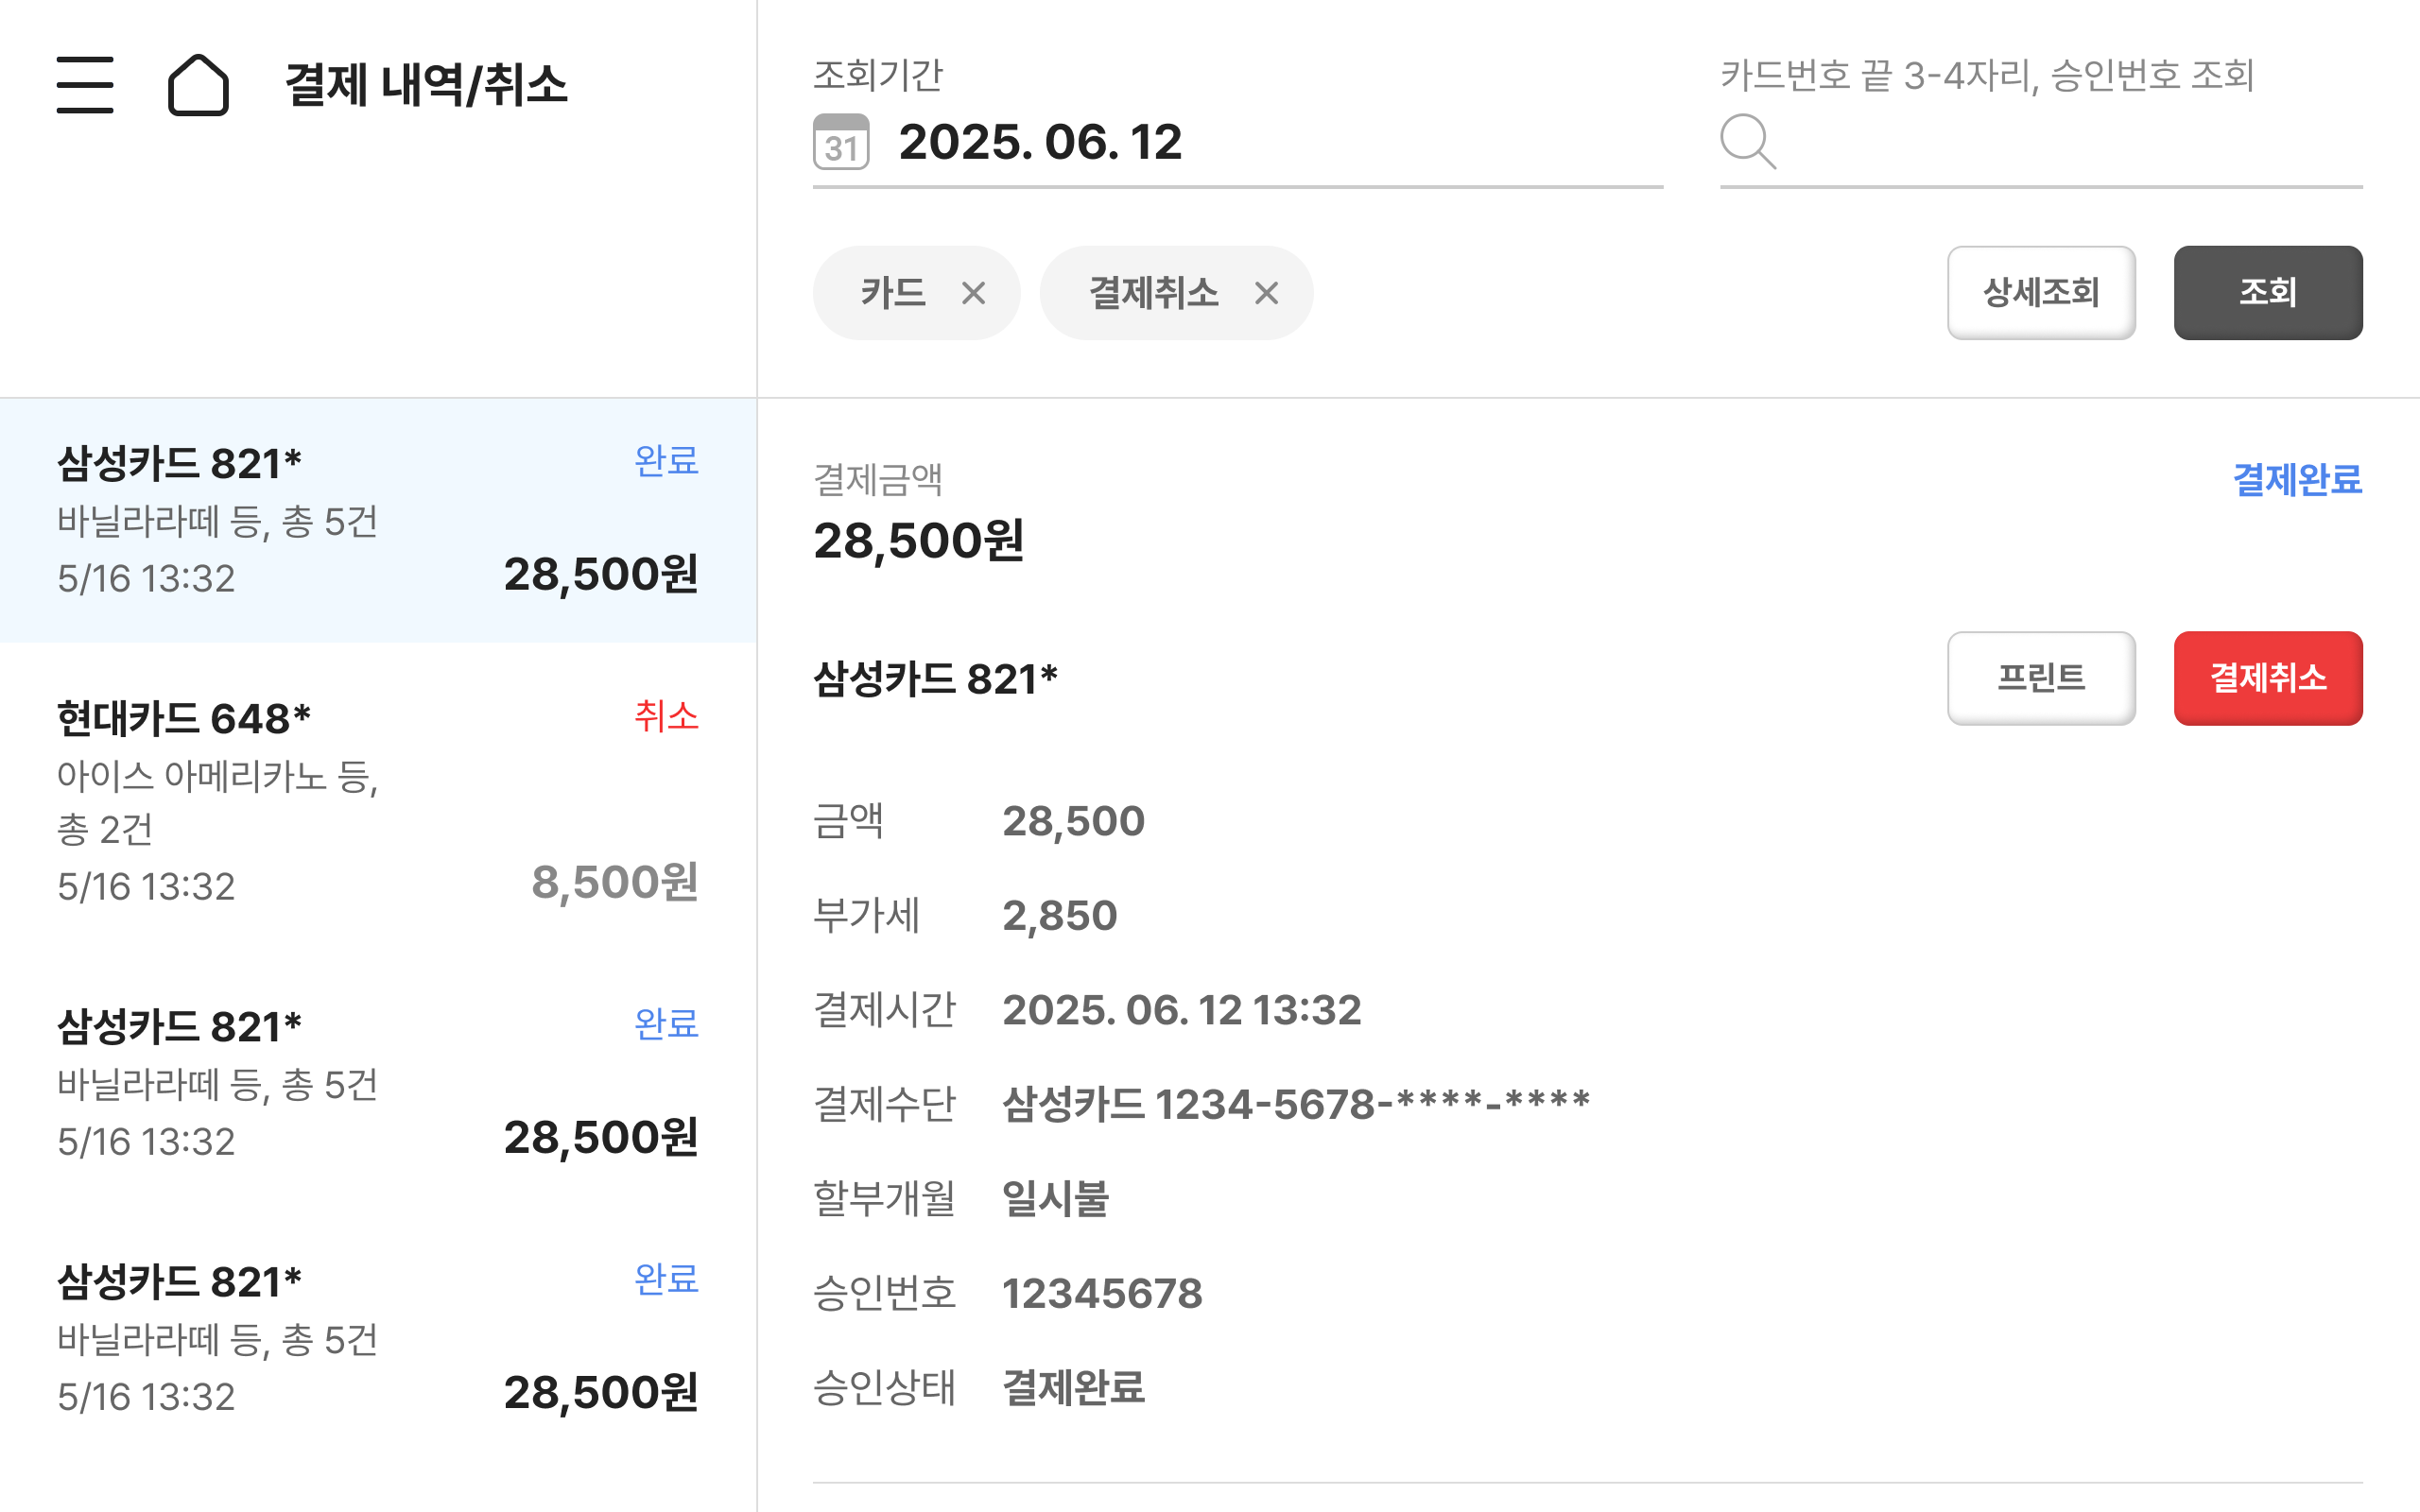Click the 결제완료 status link

click(x=2297, y=480)
